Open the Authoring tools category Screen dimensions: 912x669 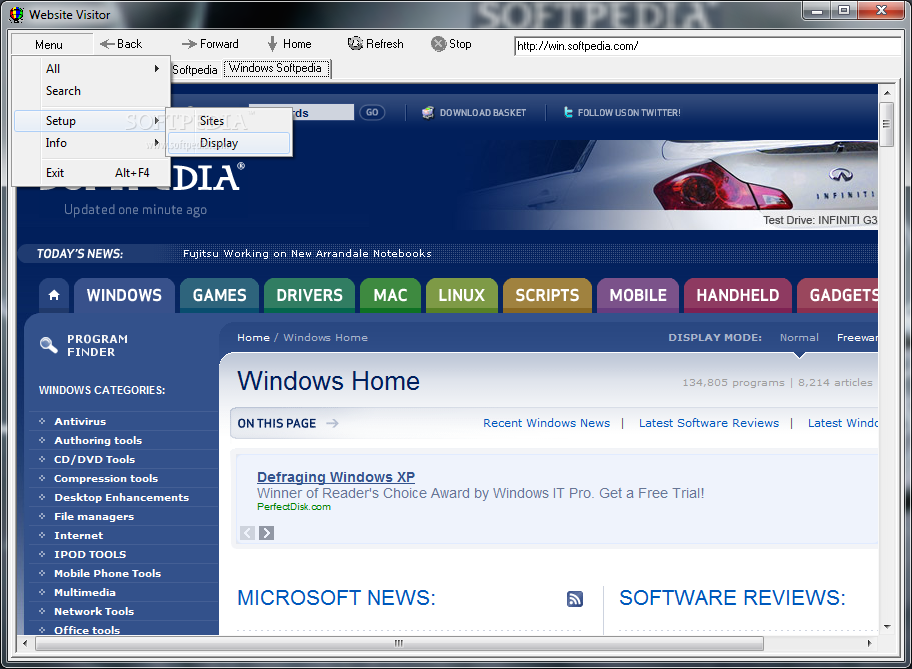98,440
